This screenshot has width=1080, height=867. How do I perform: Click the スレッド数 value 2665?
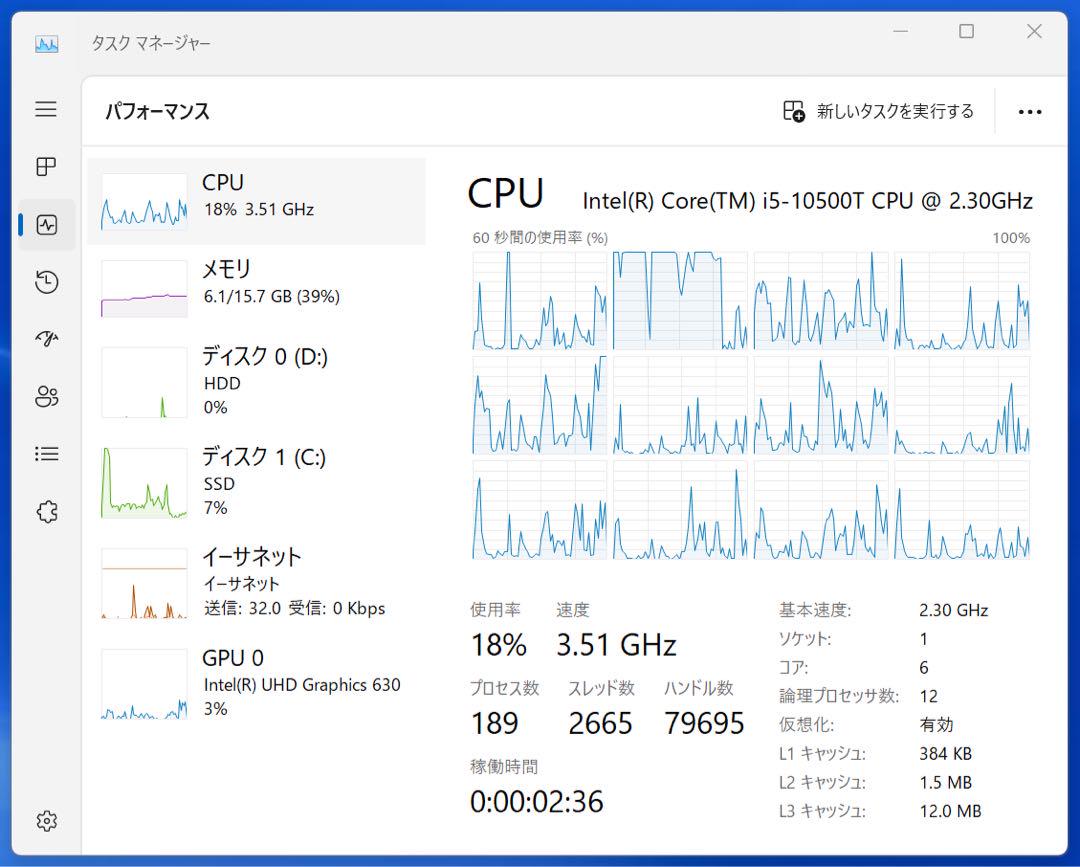[x=600, y=723]
